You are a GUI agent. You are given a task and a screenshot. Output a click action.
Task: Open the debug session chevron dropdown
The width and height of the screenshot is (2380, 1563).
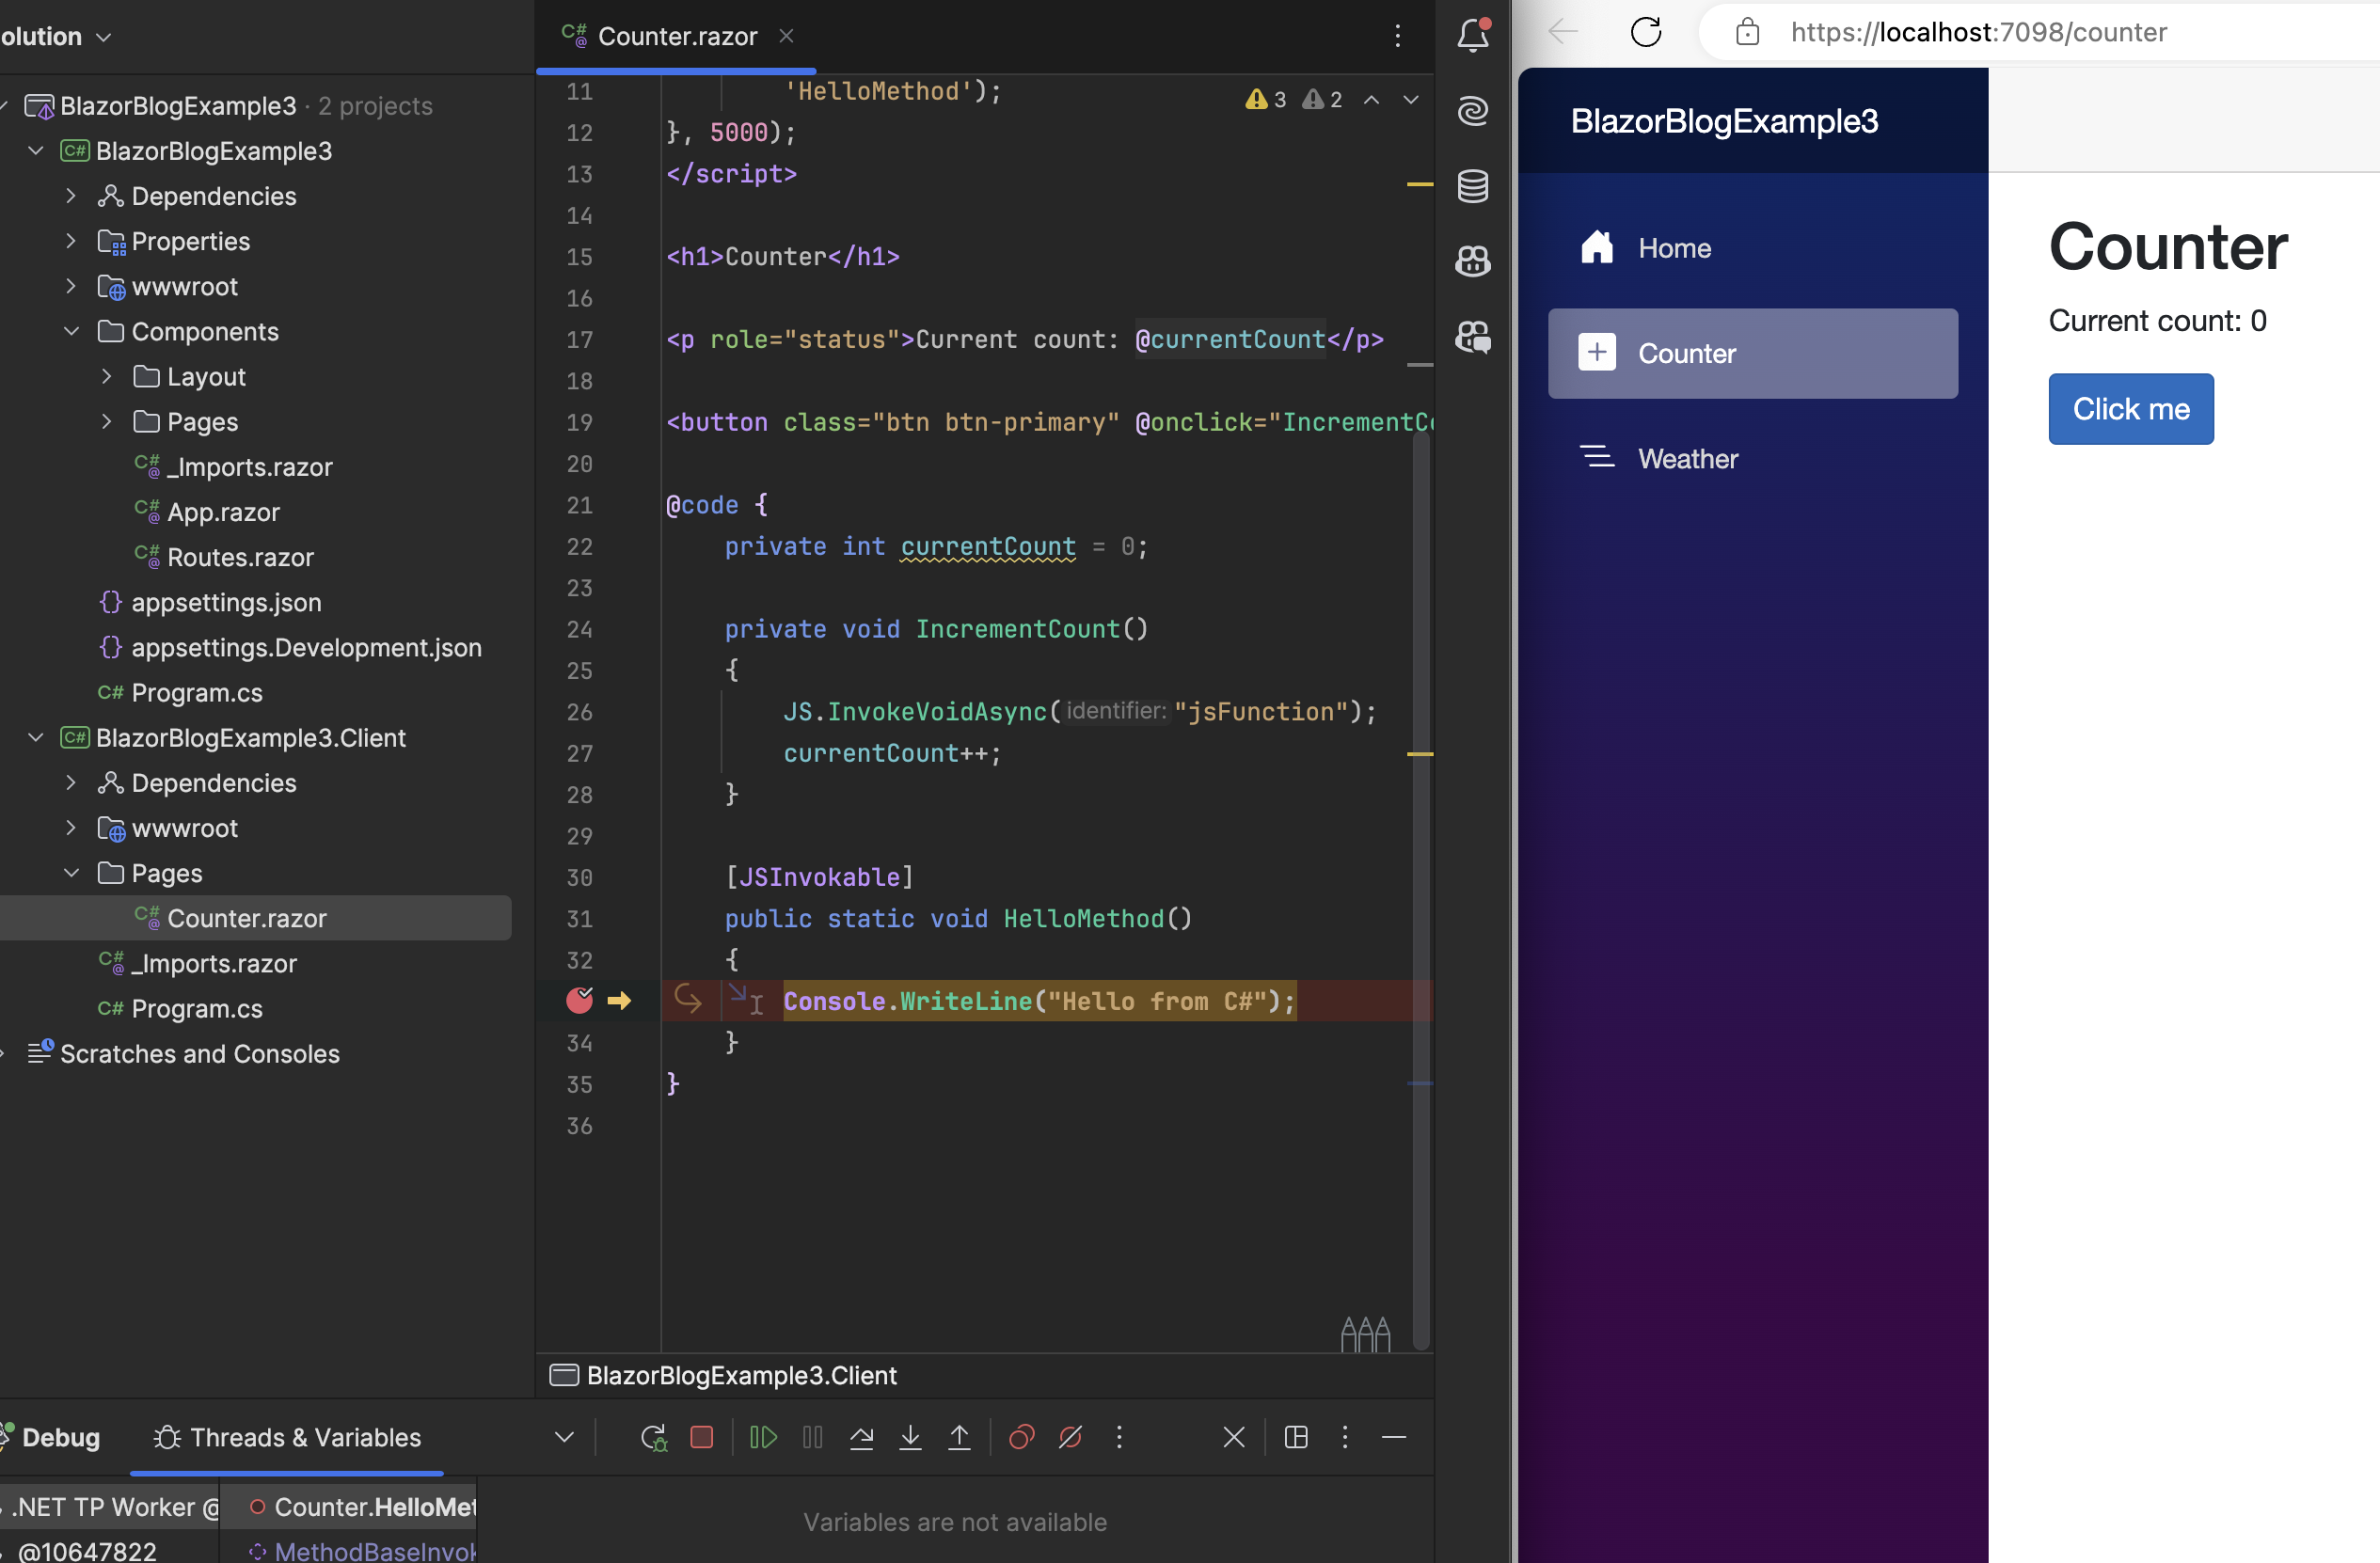click(564, 1438)
